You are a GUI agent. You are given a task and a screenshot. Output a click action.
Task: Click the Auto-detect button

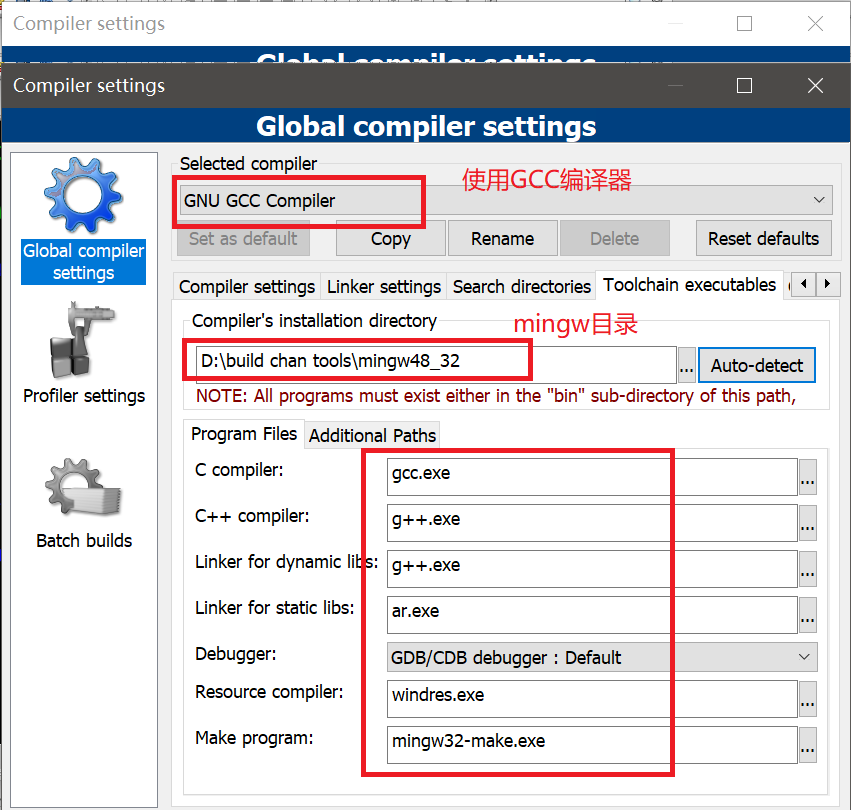click(x=756, y=366)
